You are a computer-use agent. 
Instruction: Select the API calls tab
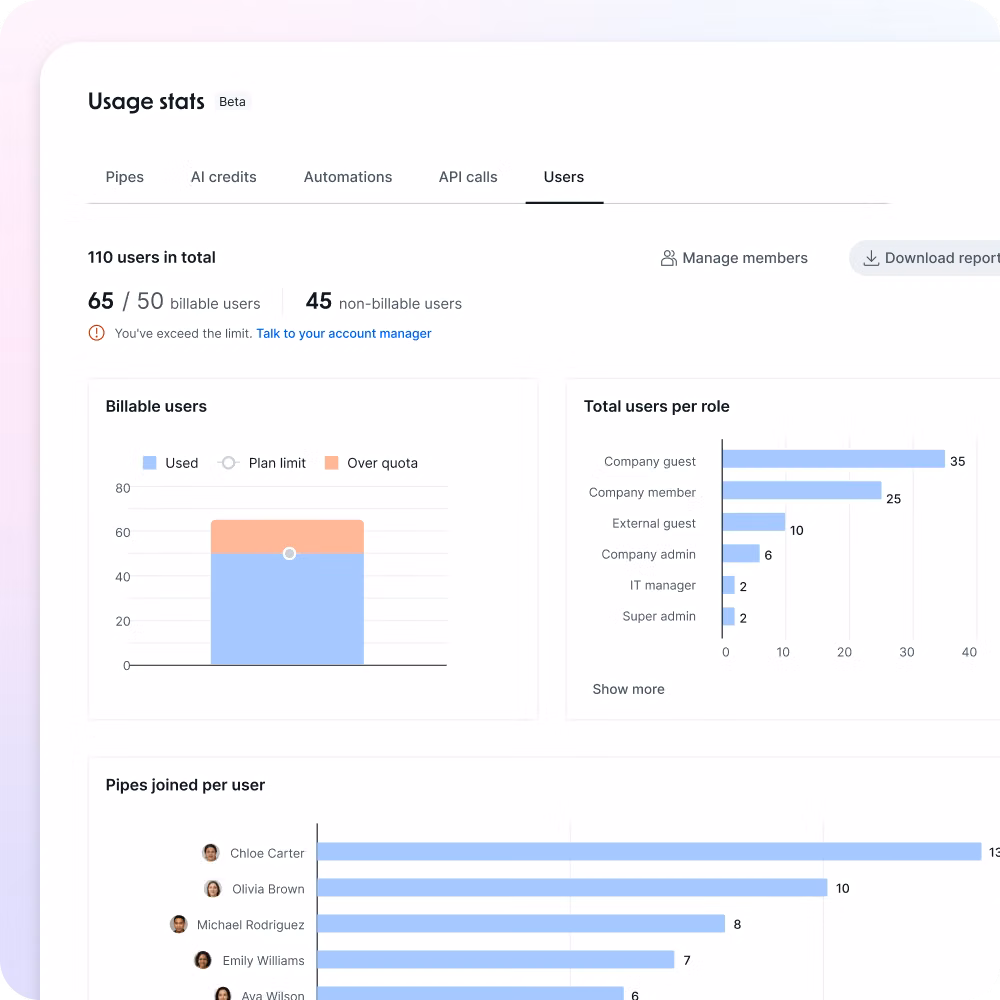(468, 177)
